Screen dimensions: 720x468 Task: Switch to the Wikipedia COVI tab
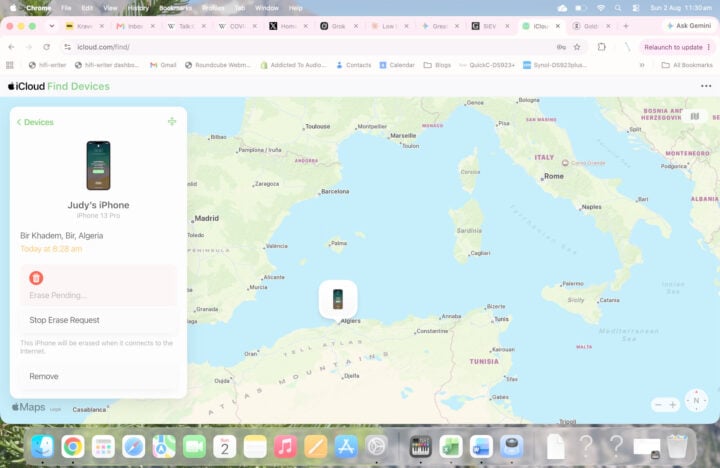[231, 26]
